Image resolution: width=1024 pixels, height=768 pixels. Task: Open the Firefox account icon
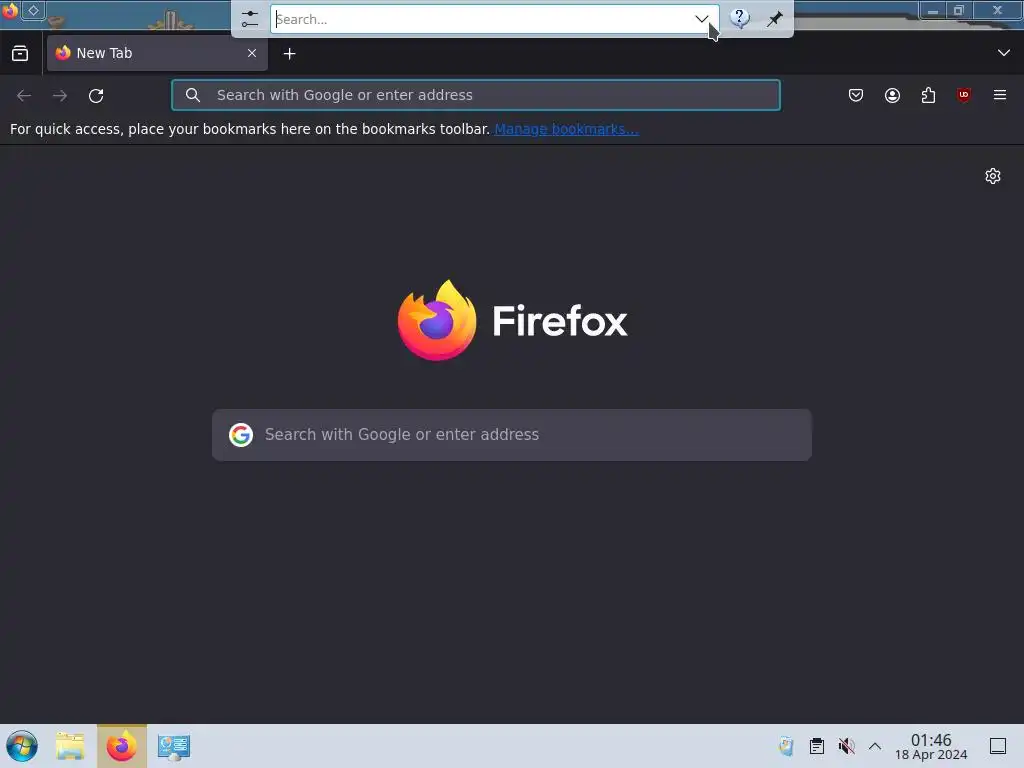click(x=892, y=95)
